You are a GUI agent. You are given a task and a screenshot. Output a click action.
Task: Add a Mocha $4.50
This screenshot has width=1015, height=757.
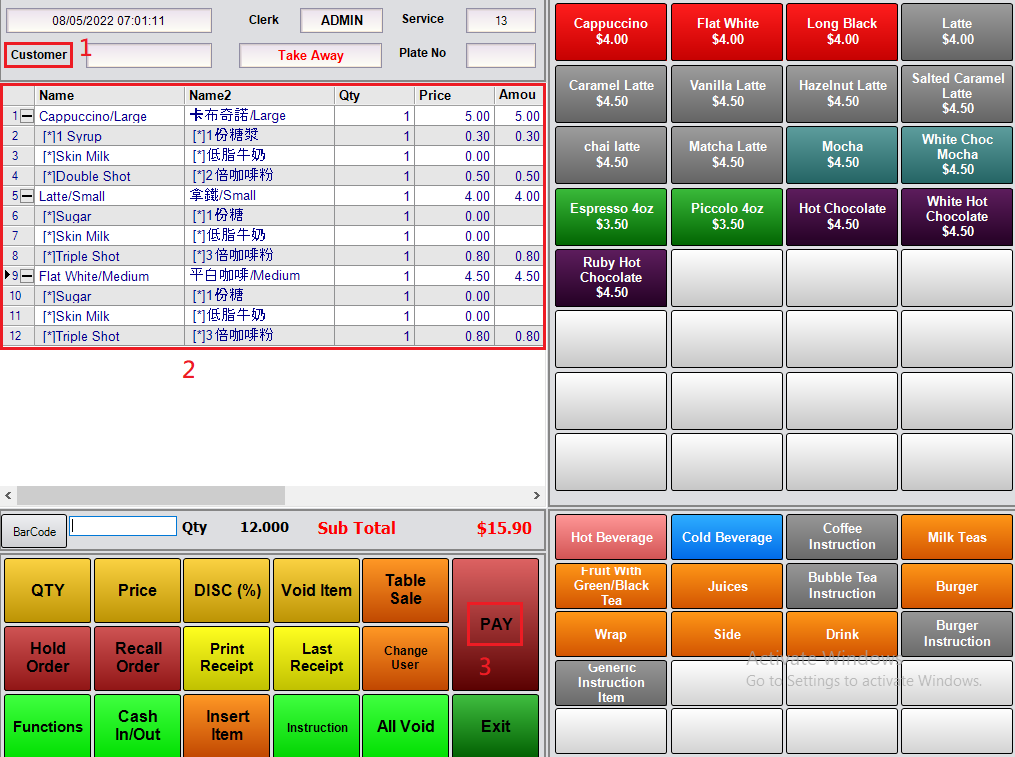pyautogui.click(x=842, y=155)
